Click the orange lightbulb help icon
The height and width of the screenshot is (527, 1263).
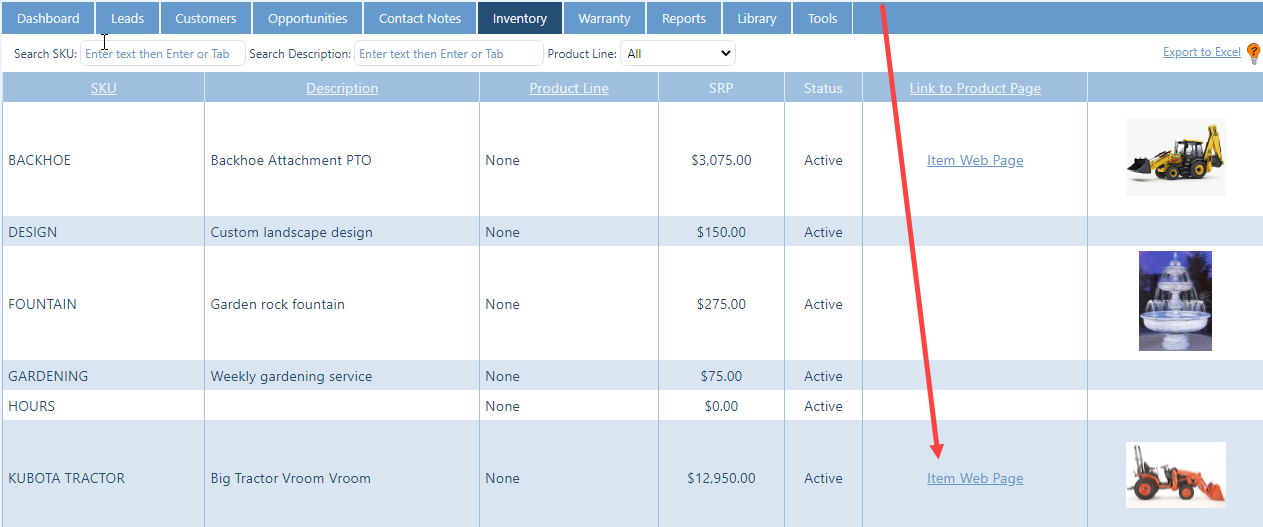pyautogui.click(x=1253, y=54)
